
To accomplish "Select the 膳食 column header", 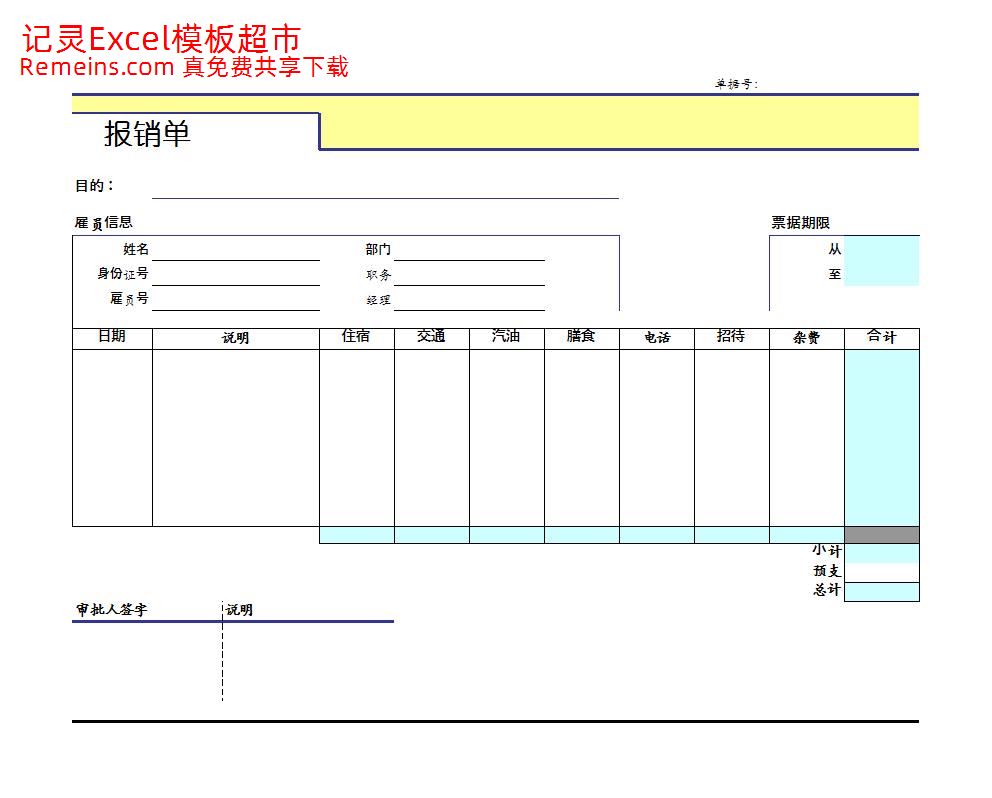I will coord(582,339).
